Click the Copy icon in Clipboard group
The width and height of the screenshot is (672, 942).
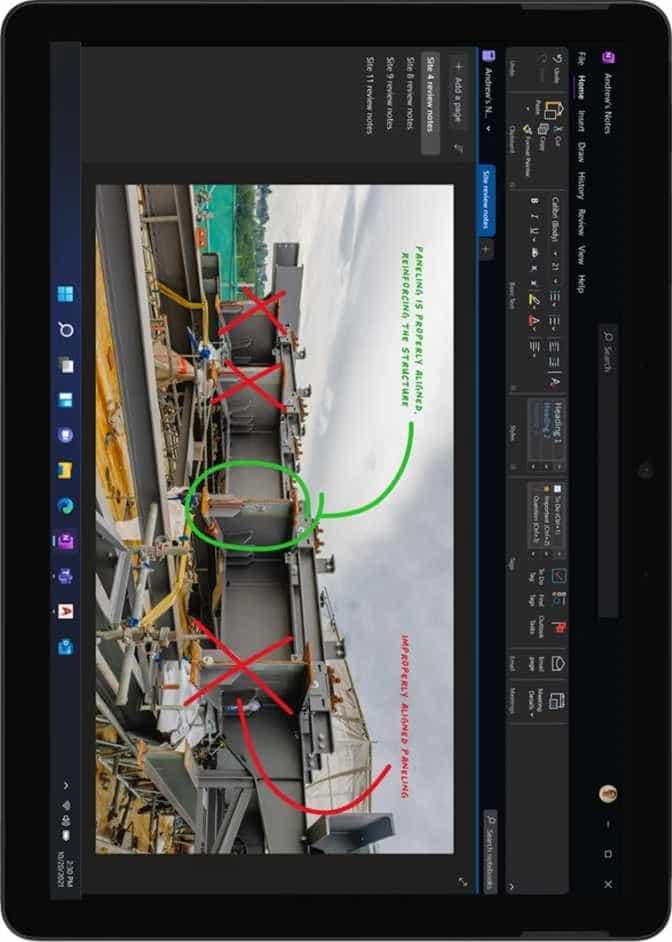[543, 128]
